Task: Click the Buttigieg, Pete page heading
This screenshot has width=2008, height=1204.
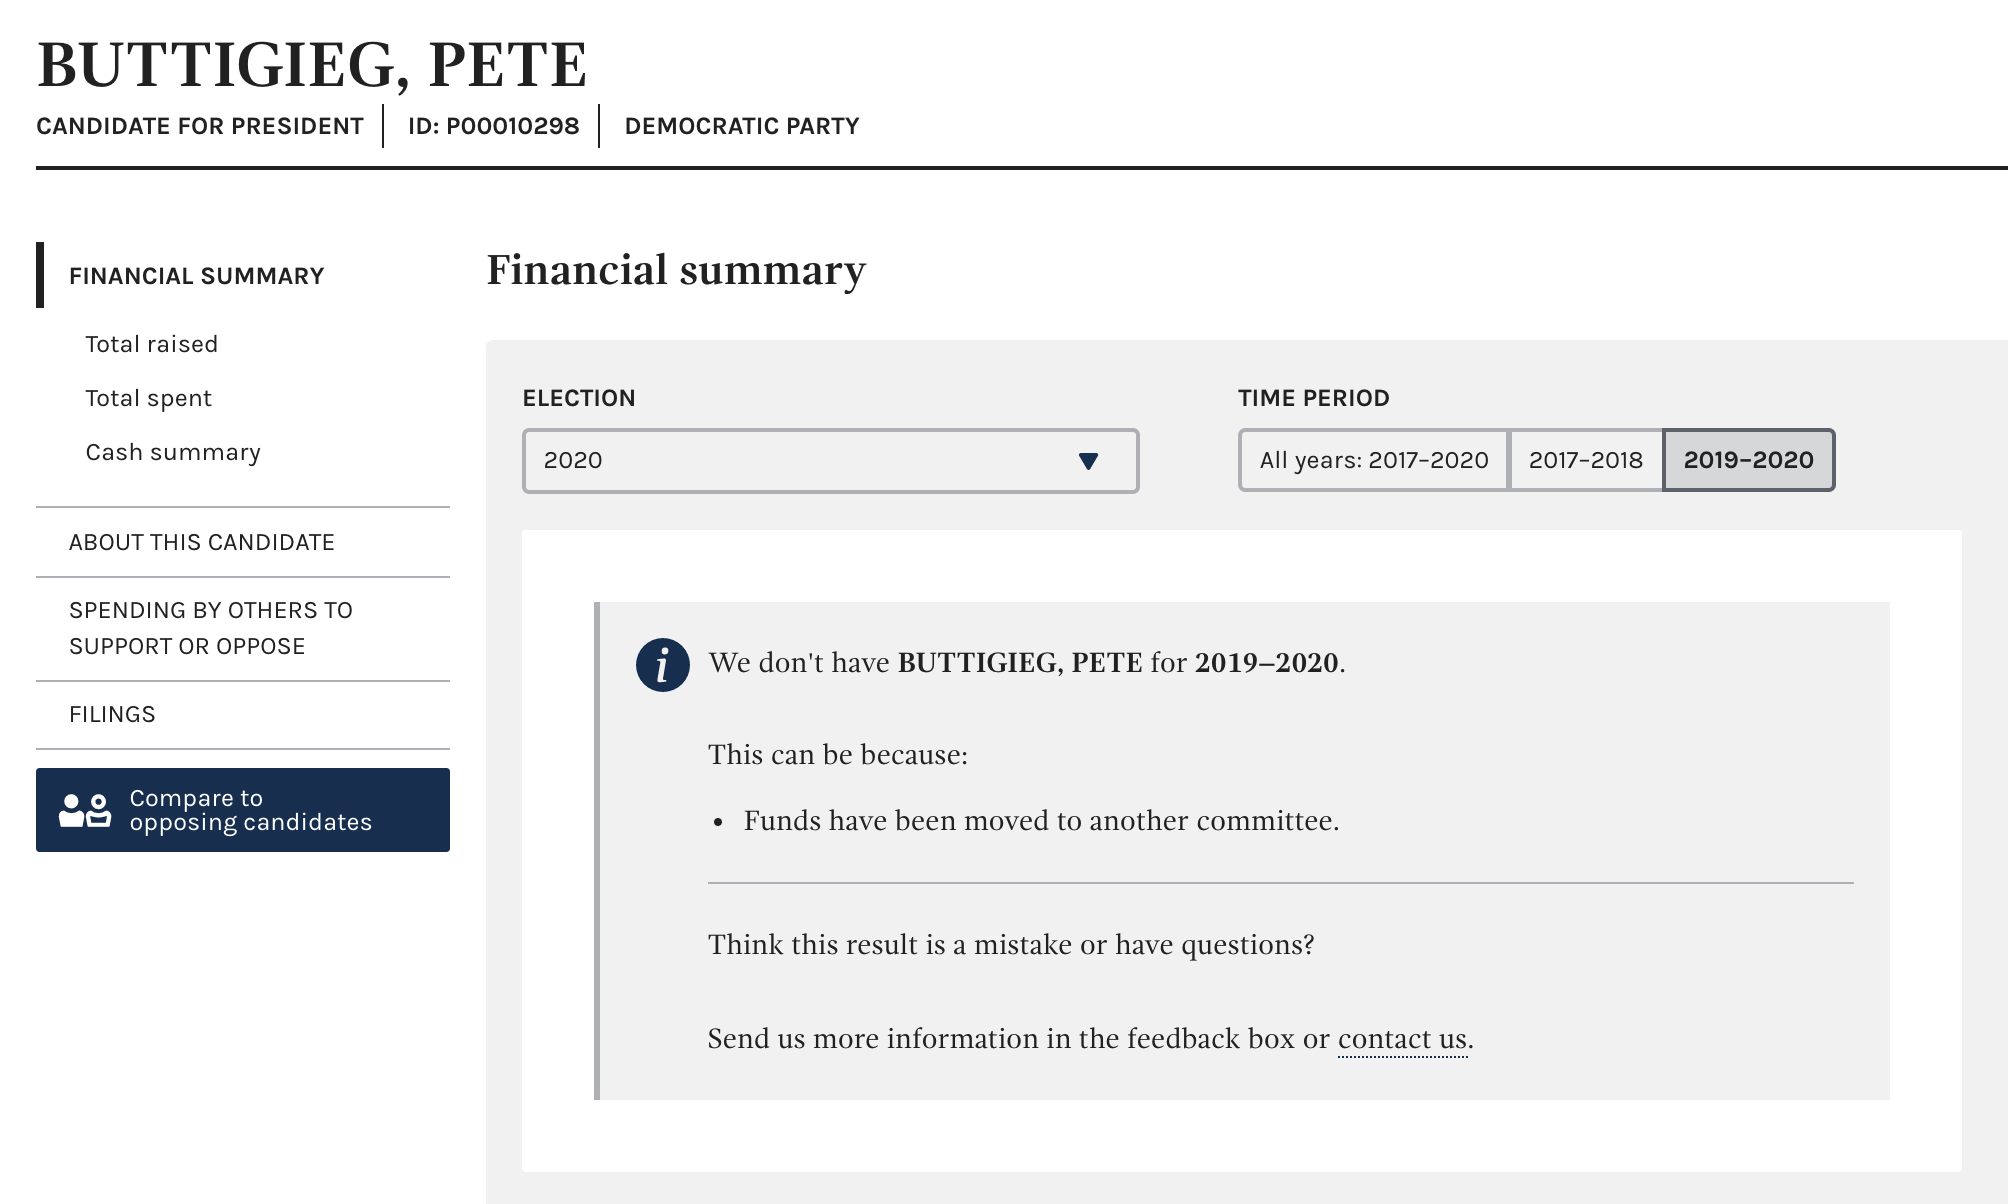Action: tap(312, 65)
